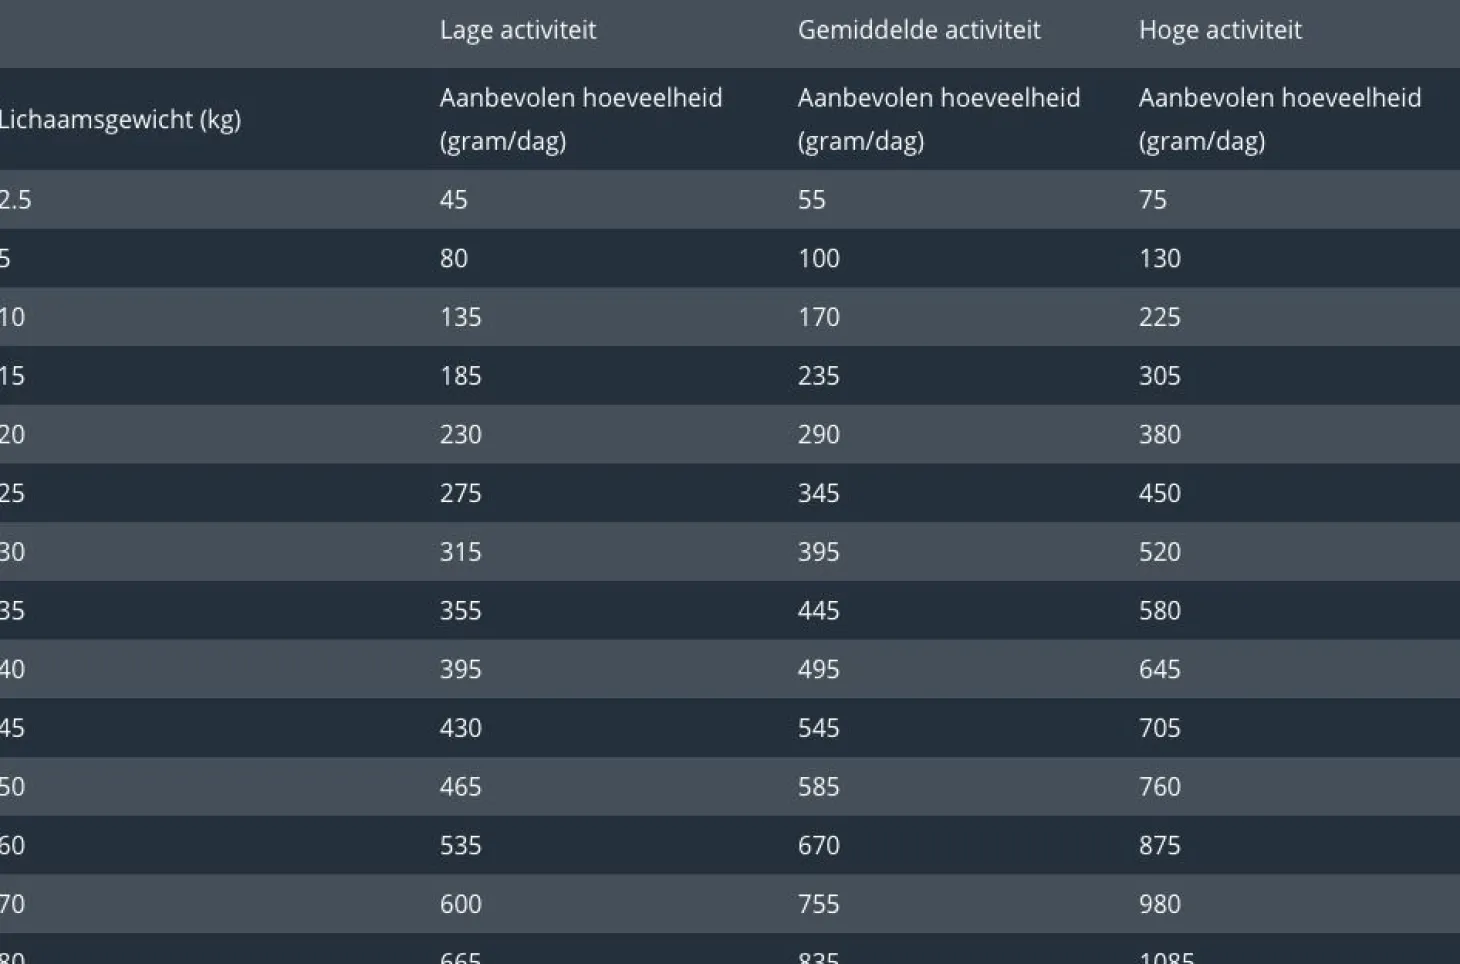Click the "Lage activiteit" column header

tap(517, 30)
